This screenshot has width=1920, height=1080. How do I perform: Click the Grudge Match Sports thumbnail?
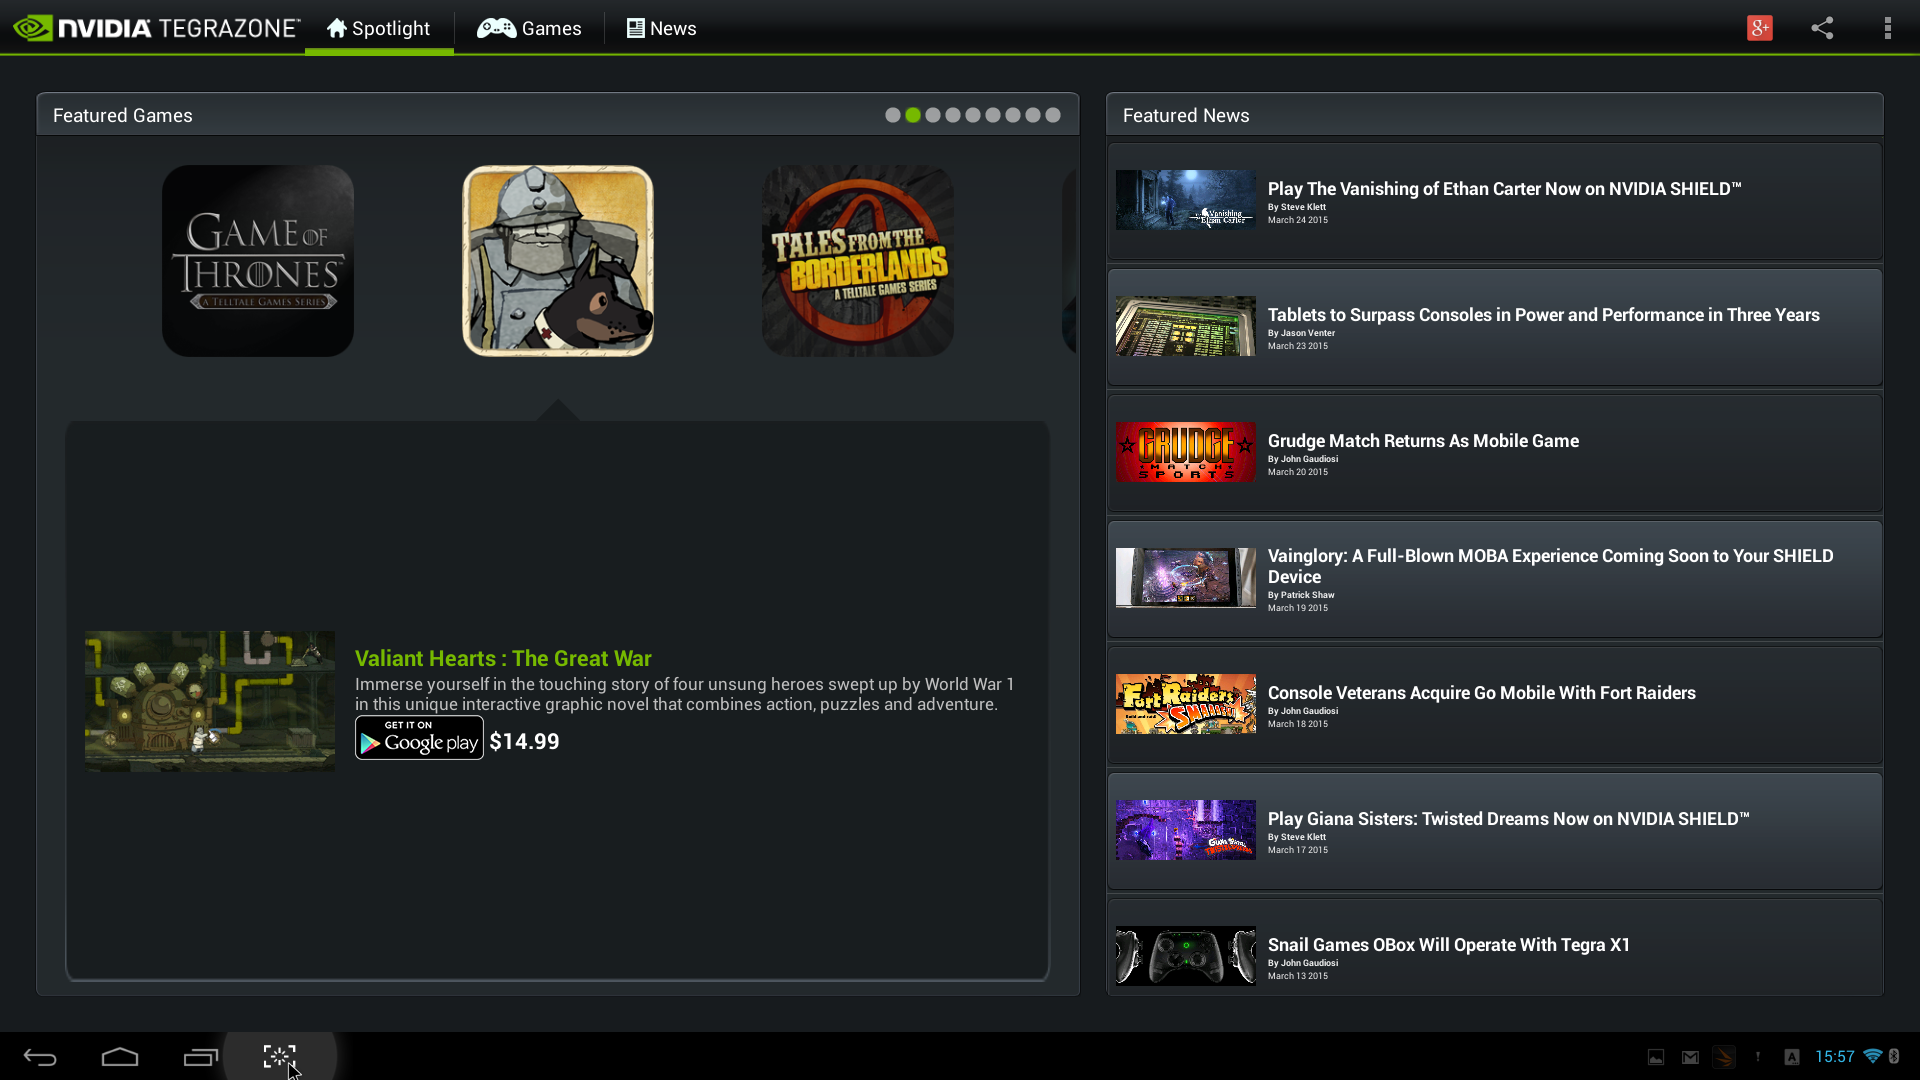coord(1186,452)
